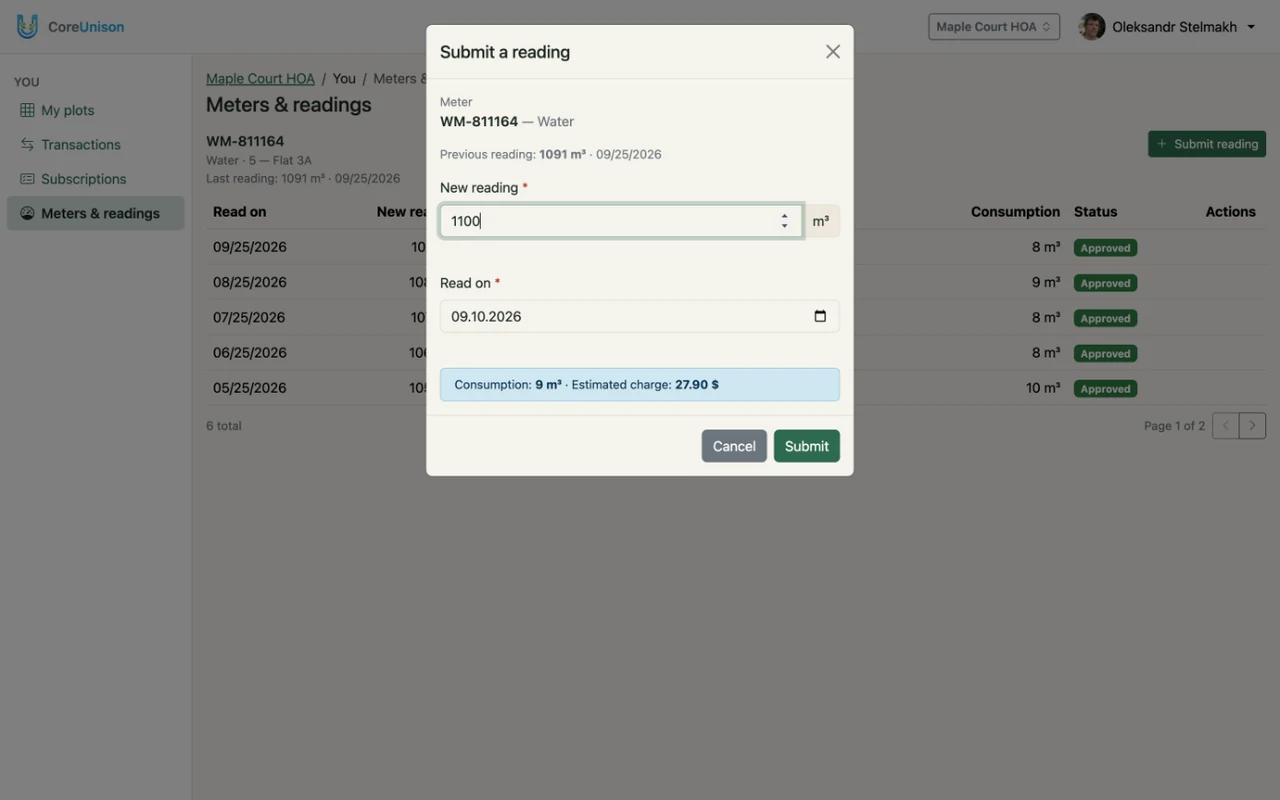
Task: Open the calendar picker icon
Action: (820, 316)
